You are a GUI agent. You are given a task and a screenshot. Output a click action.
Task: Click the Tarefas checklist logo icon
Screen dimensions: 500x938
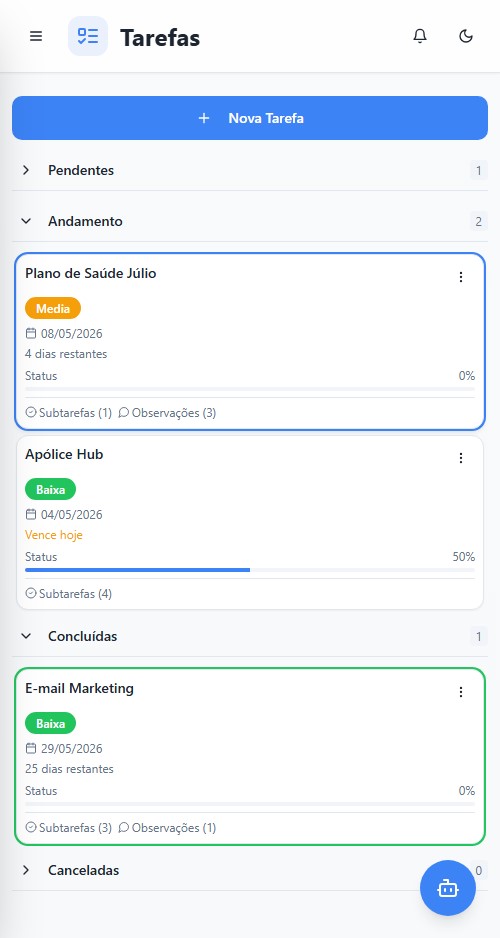point(88,36)
